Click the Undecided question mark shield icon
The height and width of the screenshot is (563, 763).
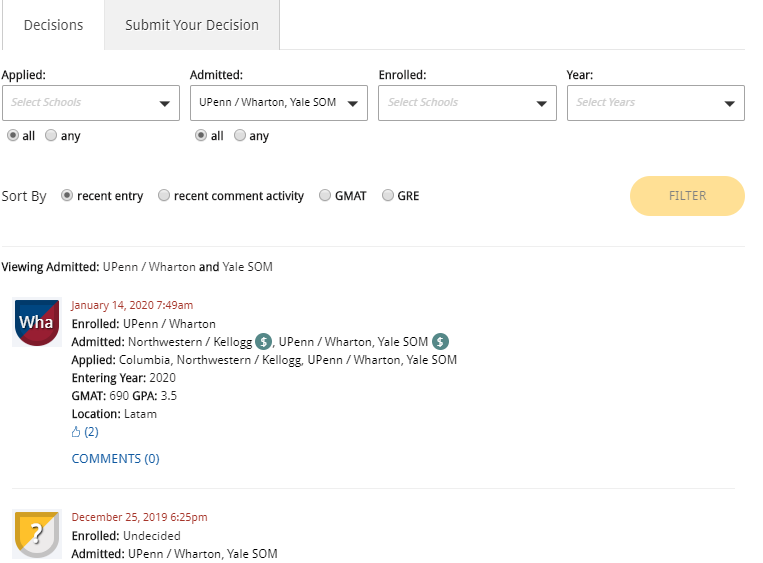pyautogui.click(x=37, y=534)
